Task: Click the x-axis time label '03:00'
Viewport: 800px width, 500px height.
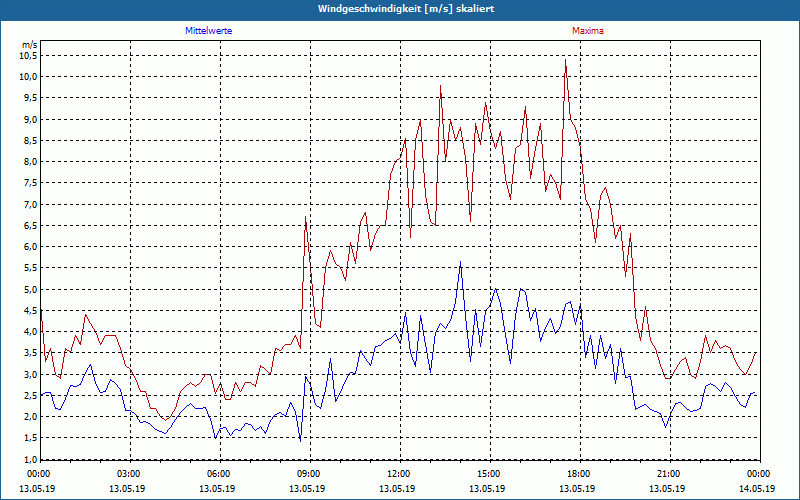Action: tap(127, 474)
